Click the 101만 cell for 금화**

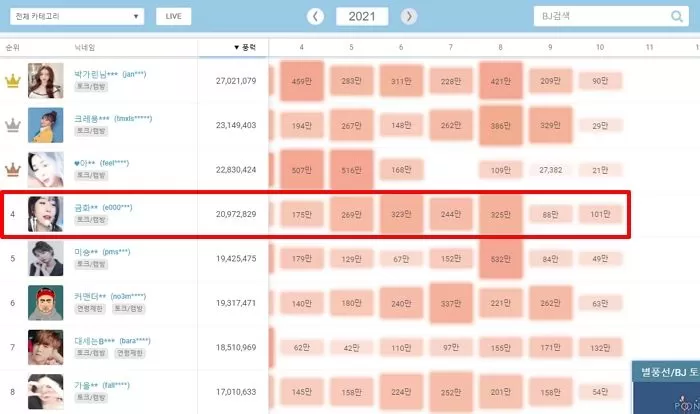click(600, 214)
